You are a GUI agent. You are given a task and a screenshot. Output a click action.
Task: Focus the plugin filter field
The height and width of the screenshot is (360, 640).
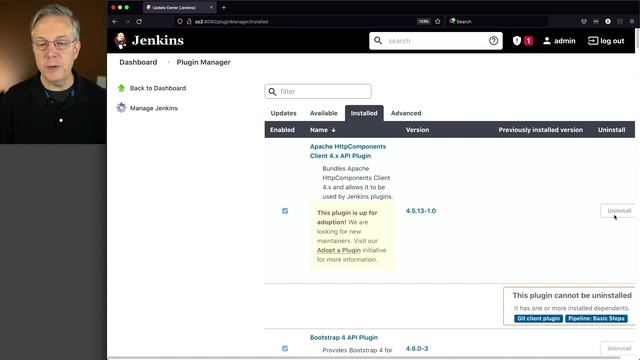(x=318, y=91)
